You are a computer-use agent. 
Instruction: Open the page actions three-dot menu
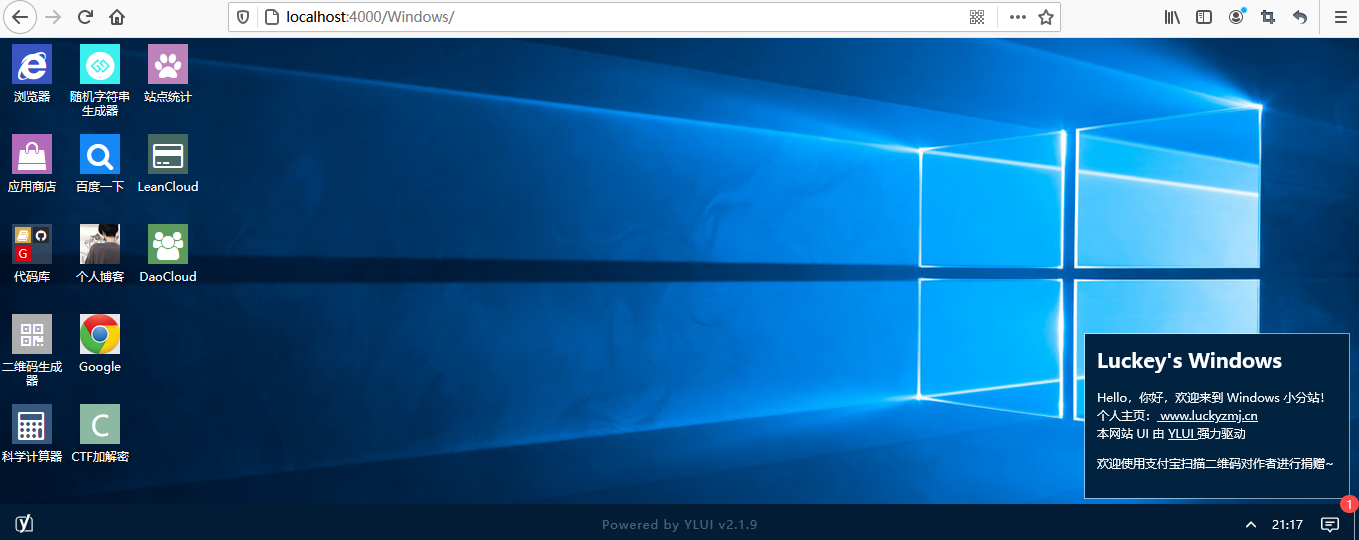(x=1017, y=17)
